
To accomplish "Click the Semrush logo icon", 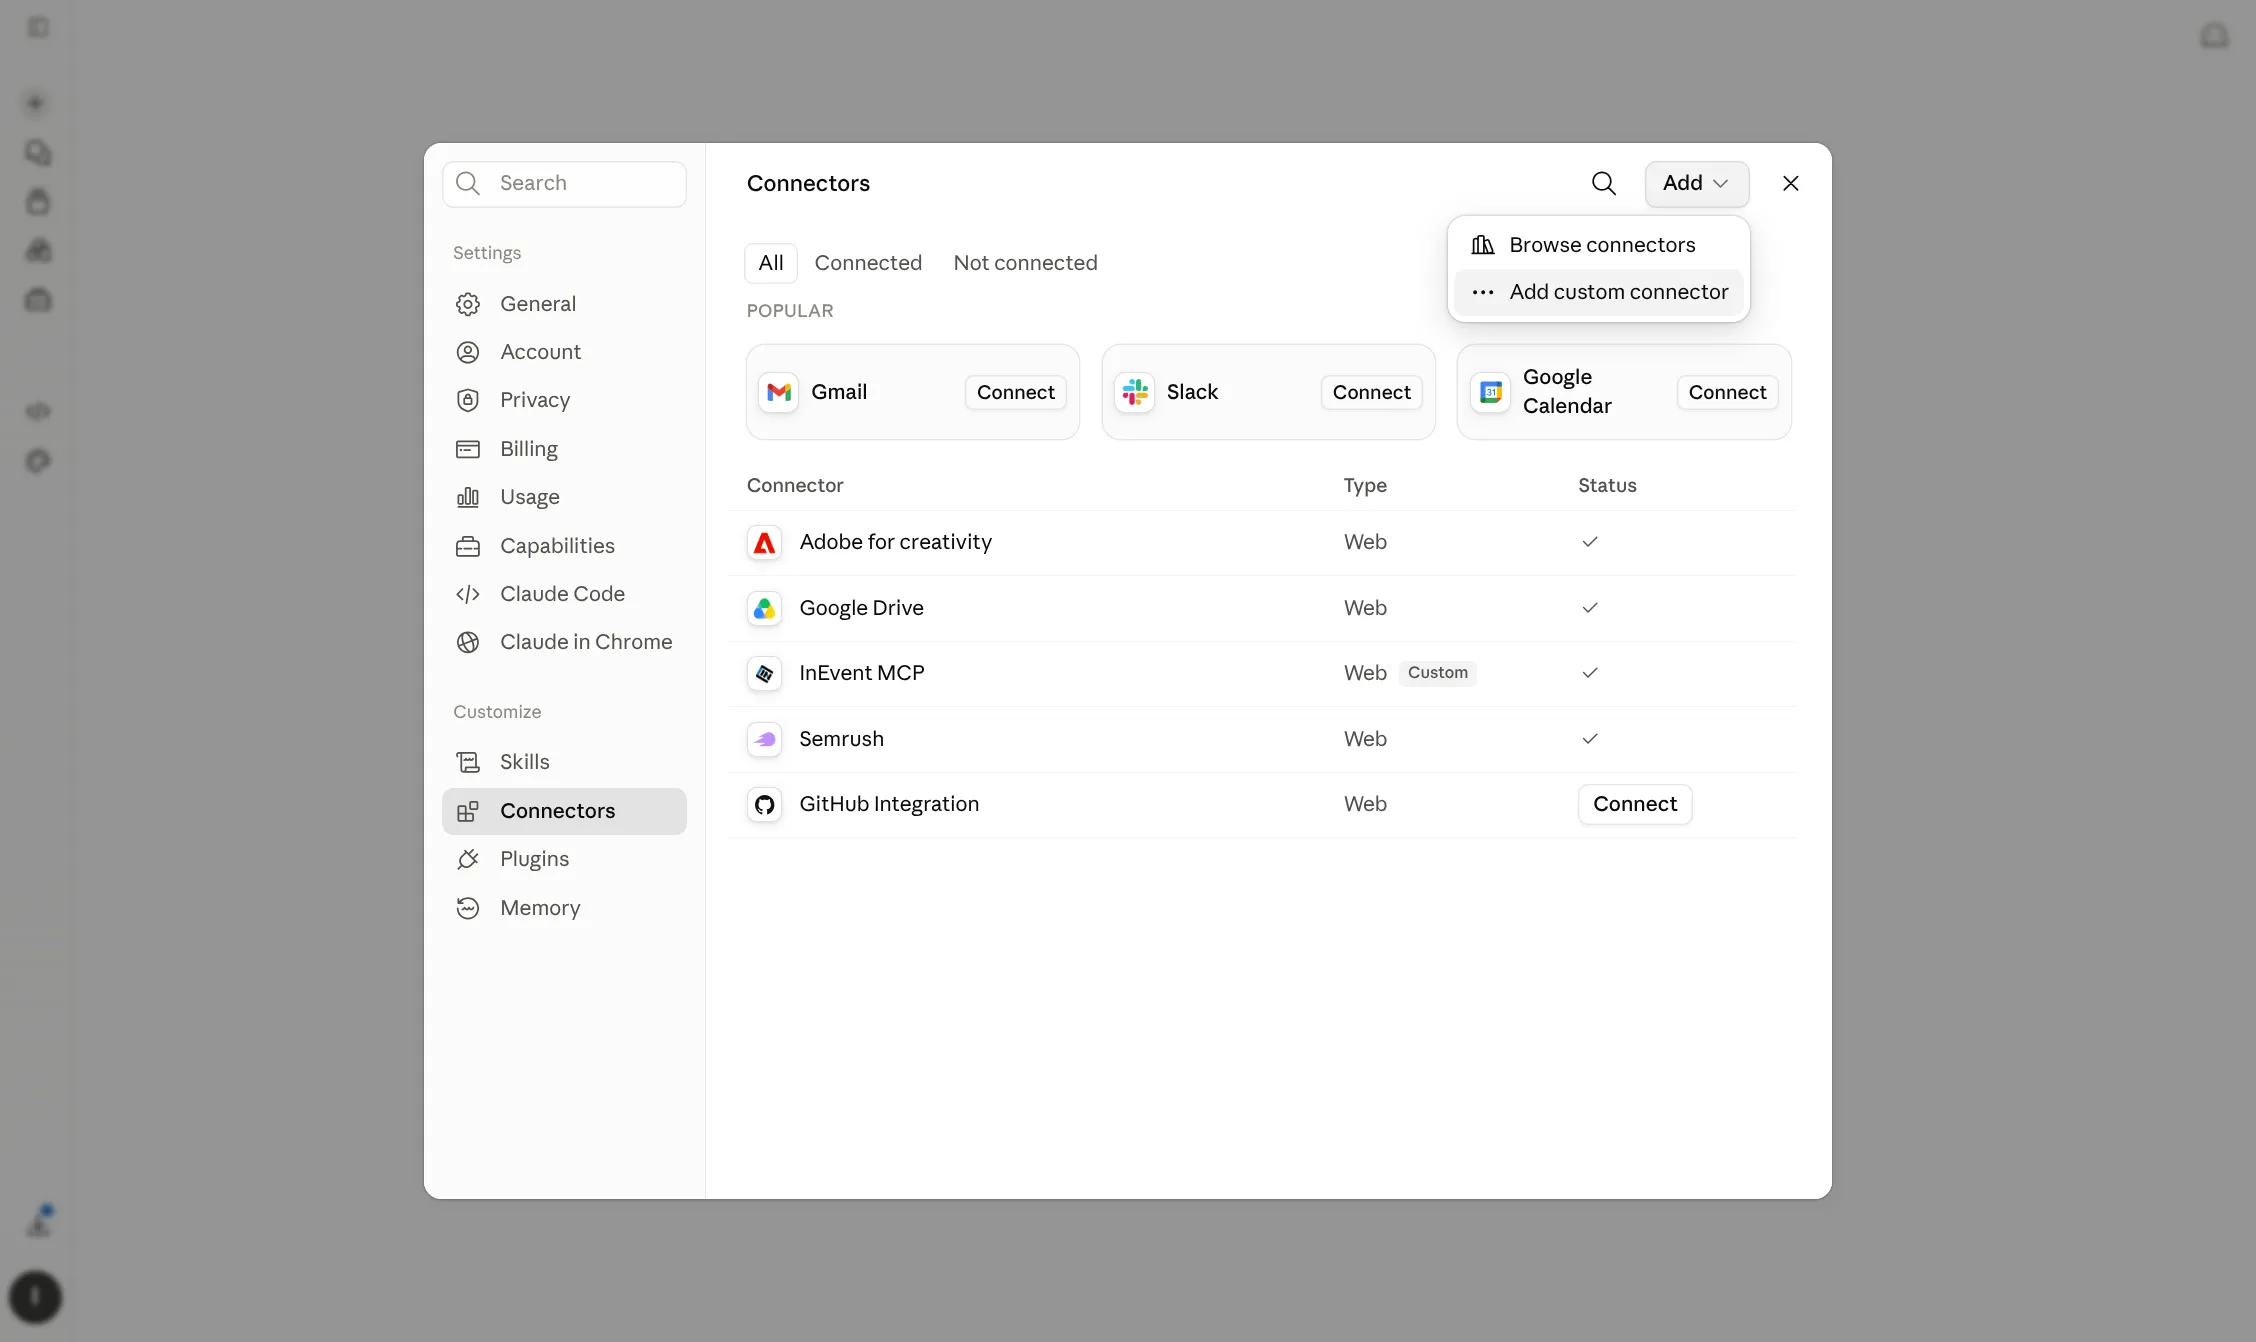I will pos(764,739).
